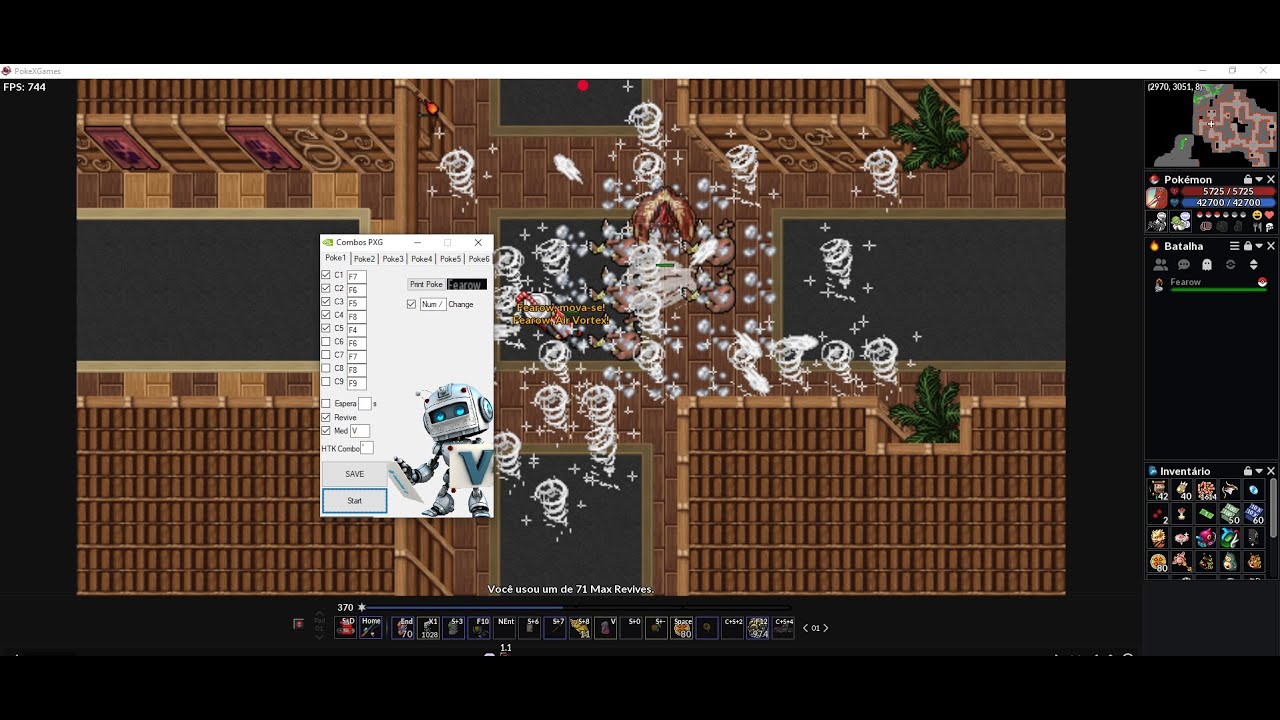This screenshot has width=1280, height=720.
Task: Click the Espera seconds input field
Action: (365, 404)
